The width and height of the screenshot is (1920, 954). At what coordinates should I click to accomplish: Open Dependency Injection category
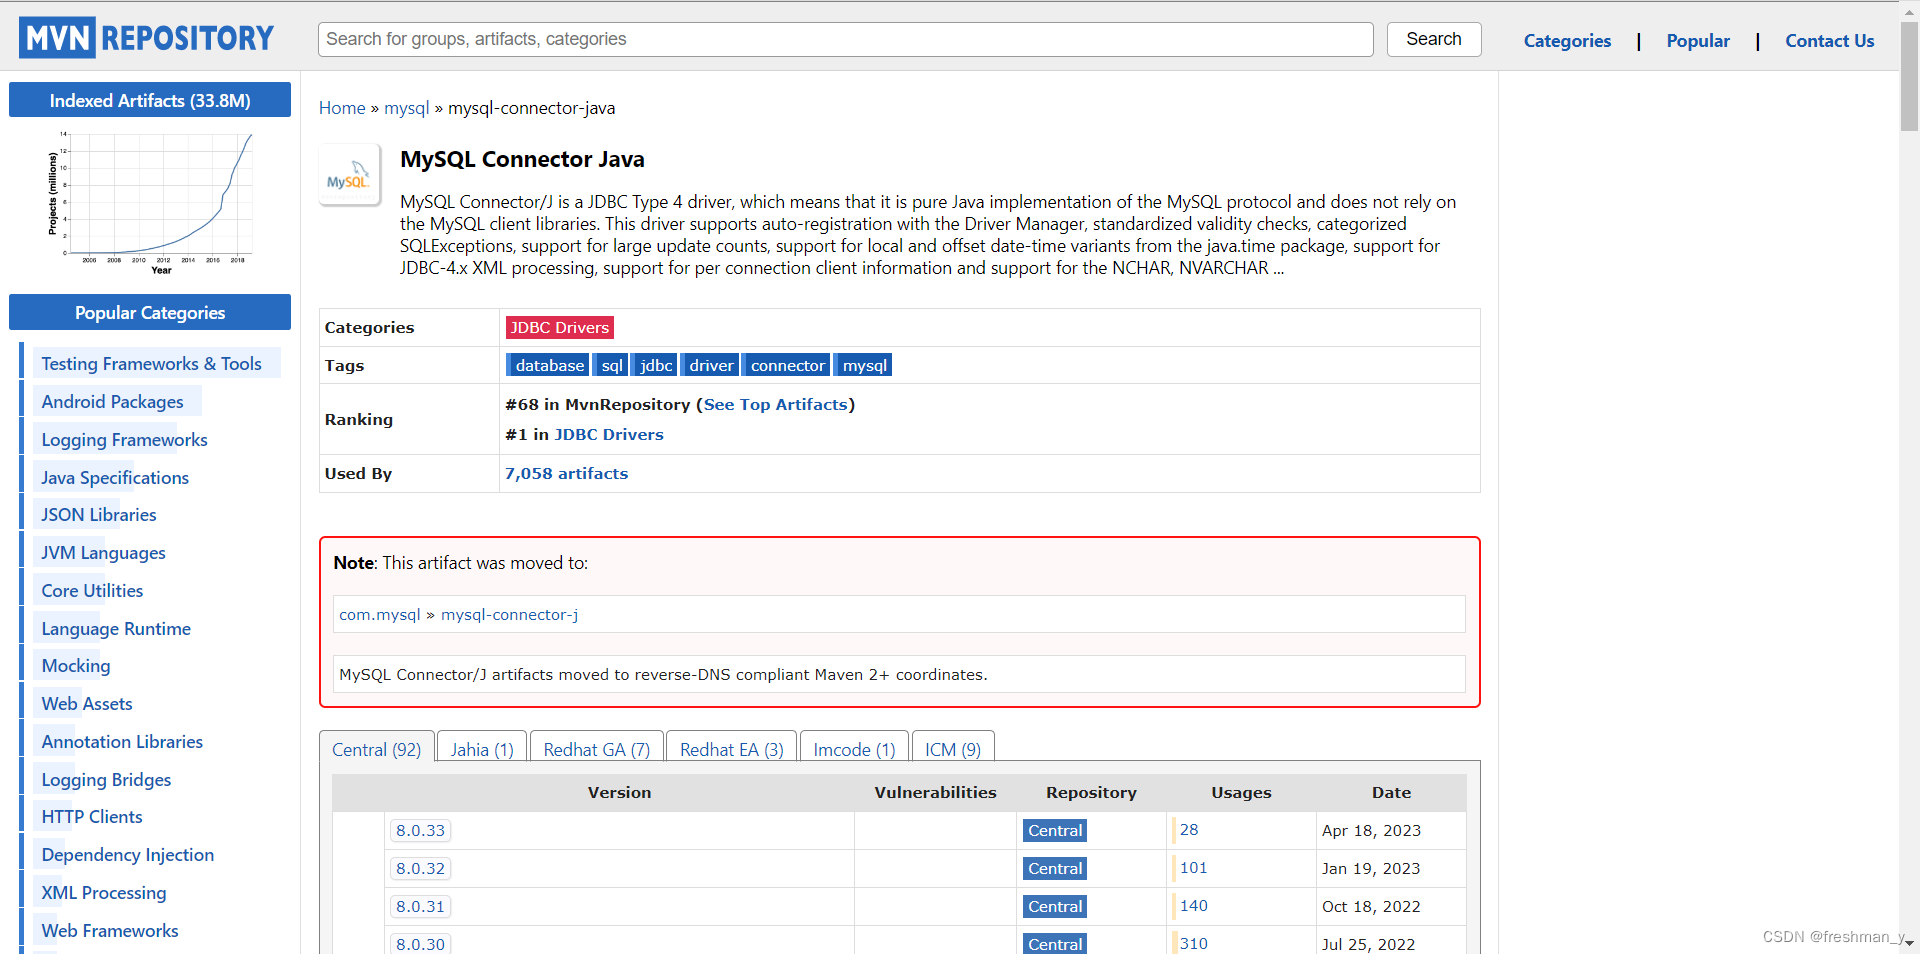pyautogui.click(x=128, y=854)
